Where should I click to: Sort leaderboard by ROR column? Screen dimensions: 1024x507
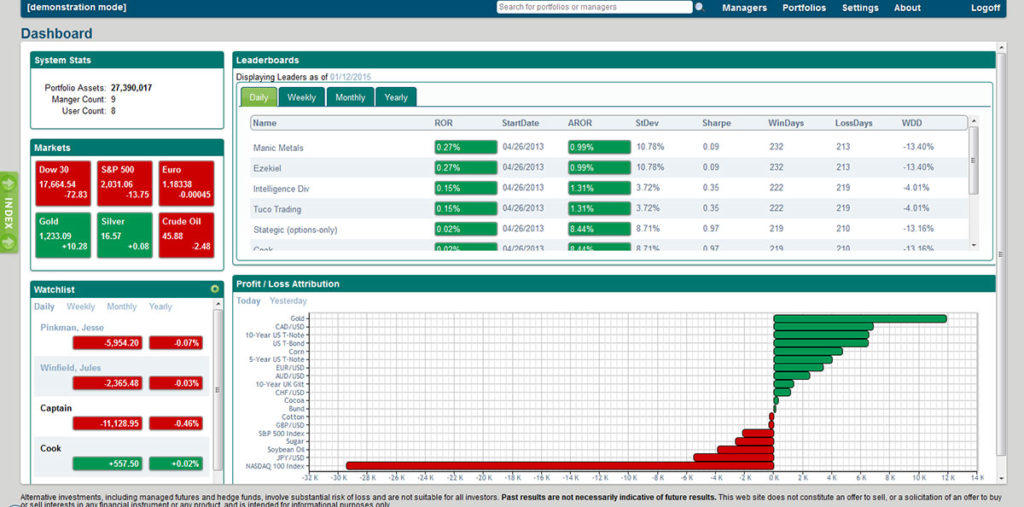[443, 123]
